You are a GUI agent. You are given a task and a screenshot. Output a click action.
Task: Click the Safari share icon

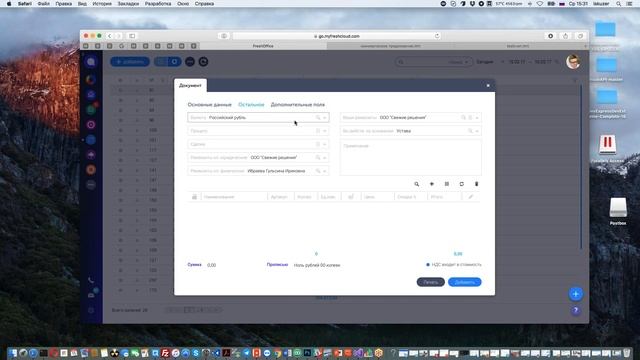[565, 36]
